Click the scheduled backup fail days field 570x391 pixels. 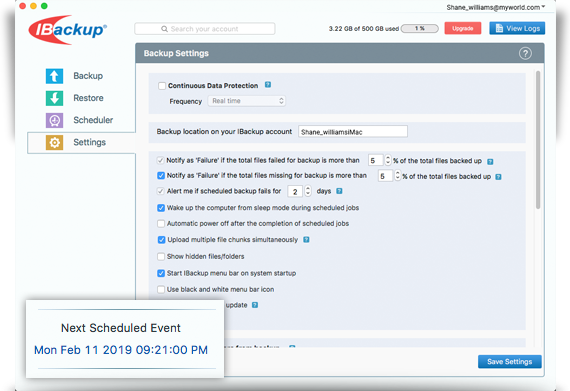click(295, 191)
